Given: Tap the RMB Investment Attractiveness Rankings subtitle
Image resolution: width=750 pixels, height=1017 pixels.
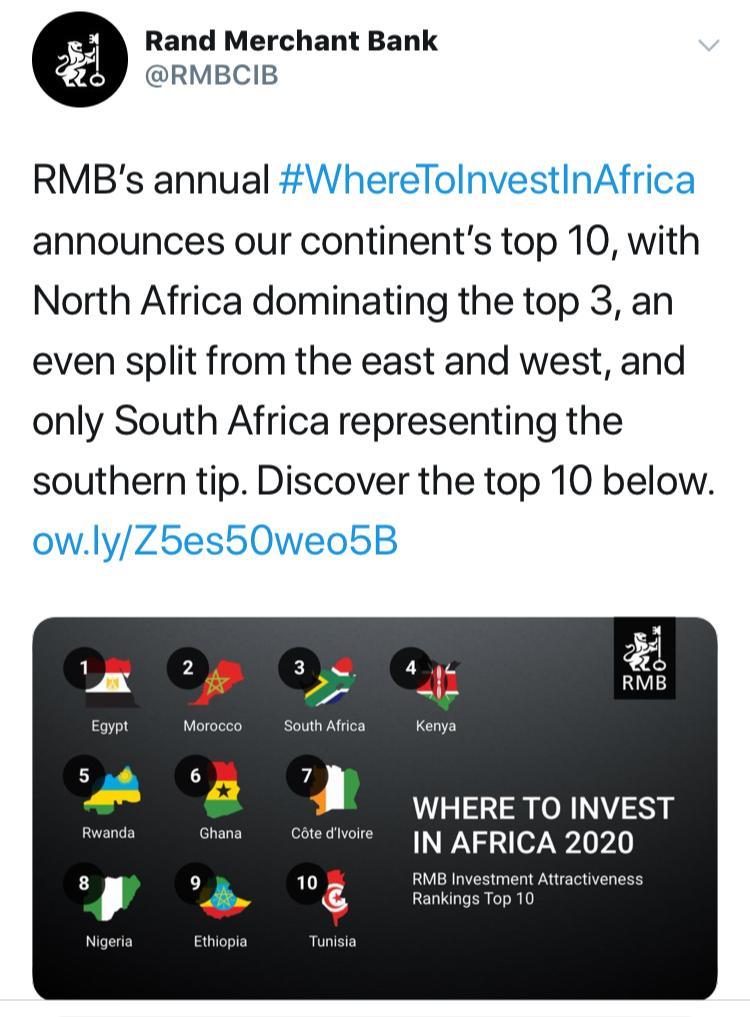Looking at the screenshot, I should point(527,888).
